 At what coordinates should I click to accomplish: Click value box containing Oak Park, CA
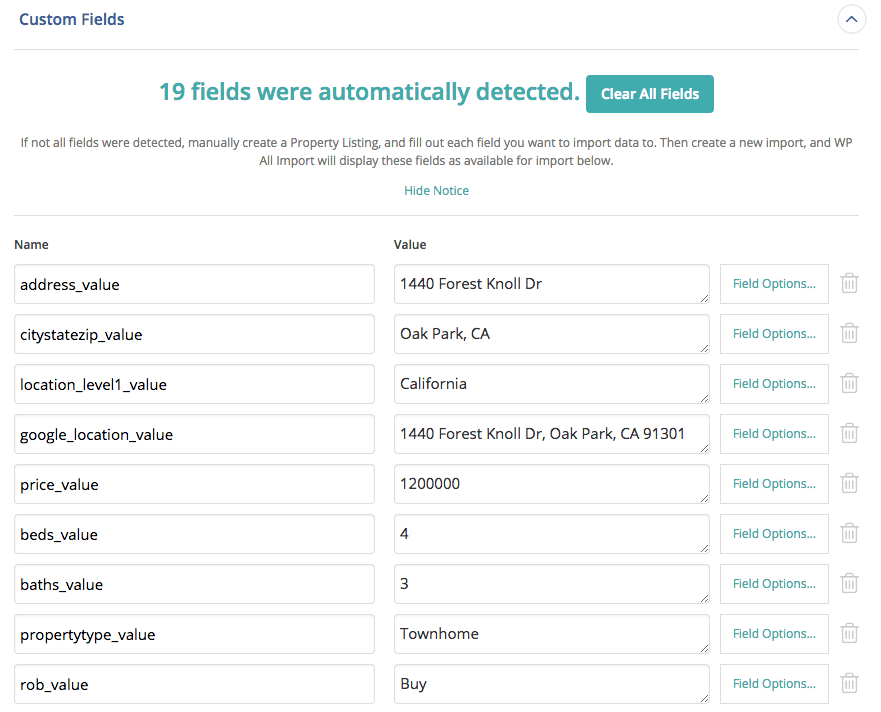click(x=552, y=334)
